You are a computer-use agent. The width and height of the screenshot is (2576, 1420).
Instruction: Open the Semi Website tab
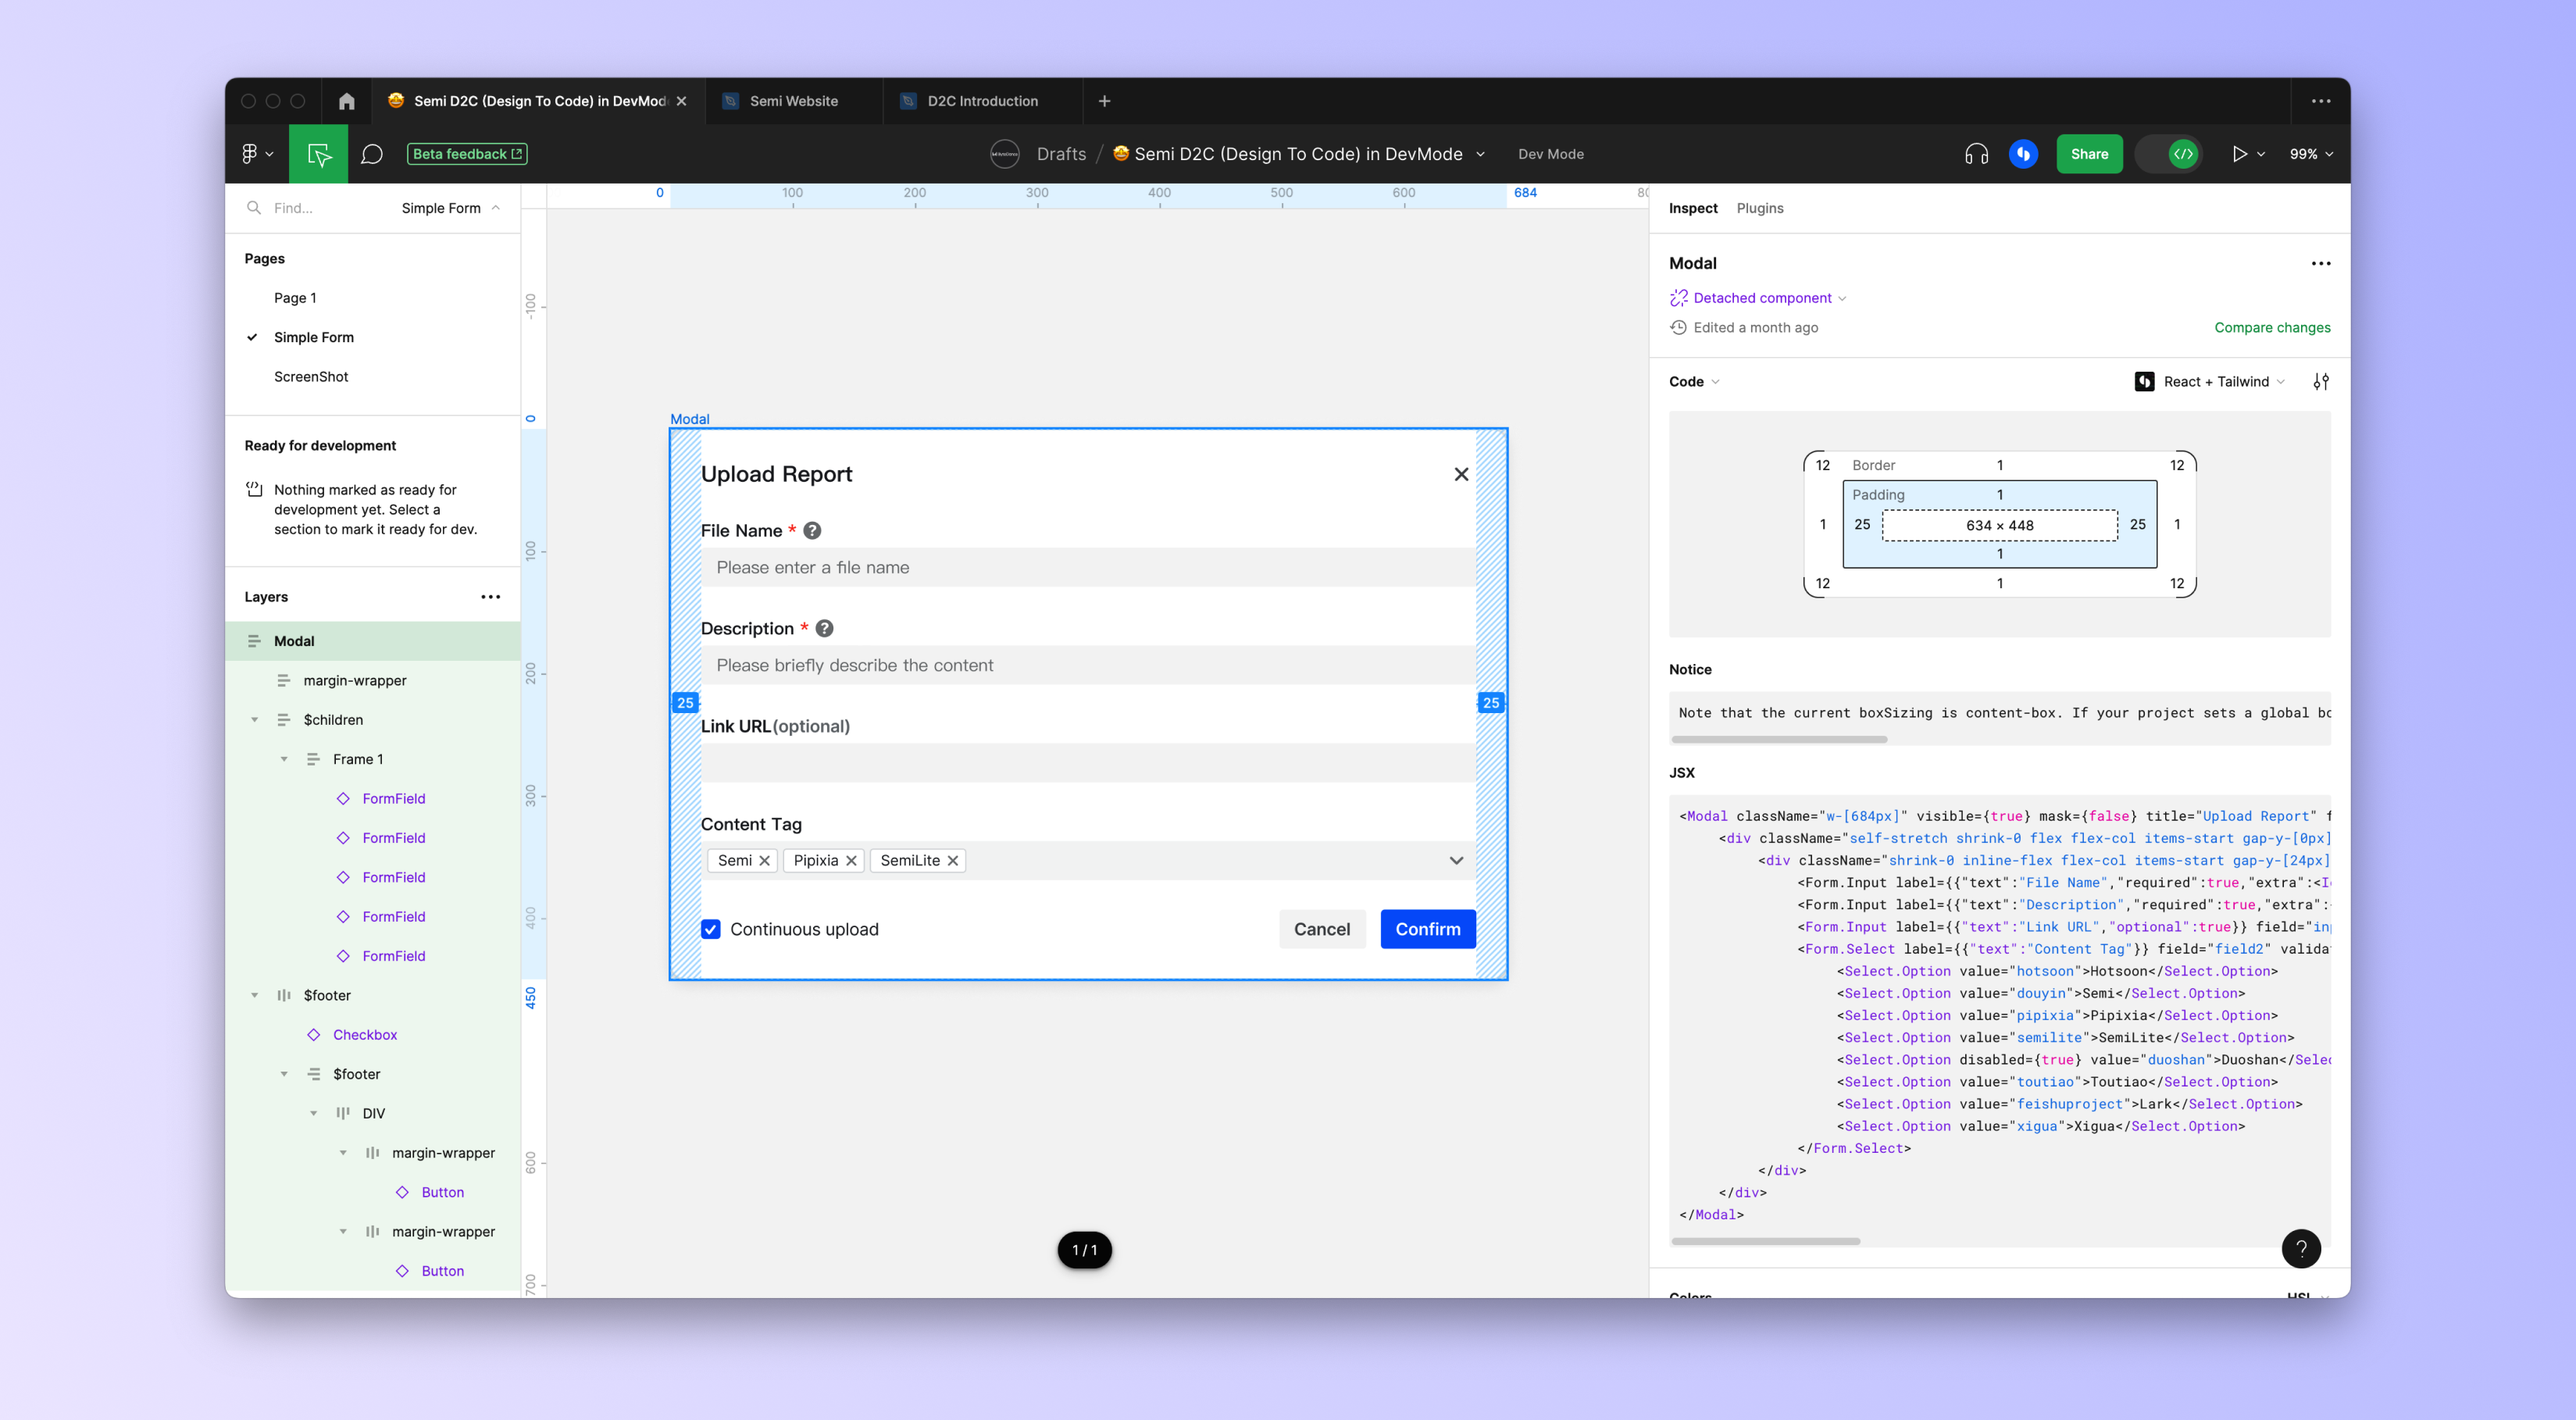coord(794,101)
